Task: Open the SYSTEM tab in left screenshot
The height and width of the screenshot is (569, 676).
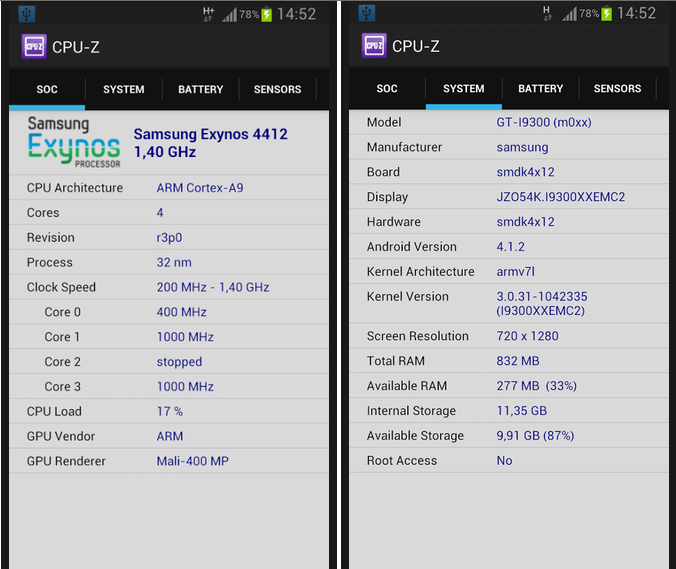Action: [x=124, y=89]
